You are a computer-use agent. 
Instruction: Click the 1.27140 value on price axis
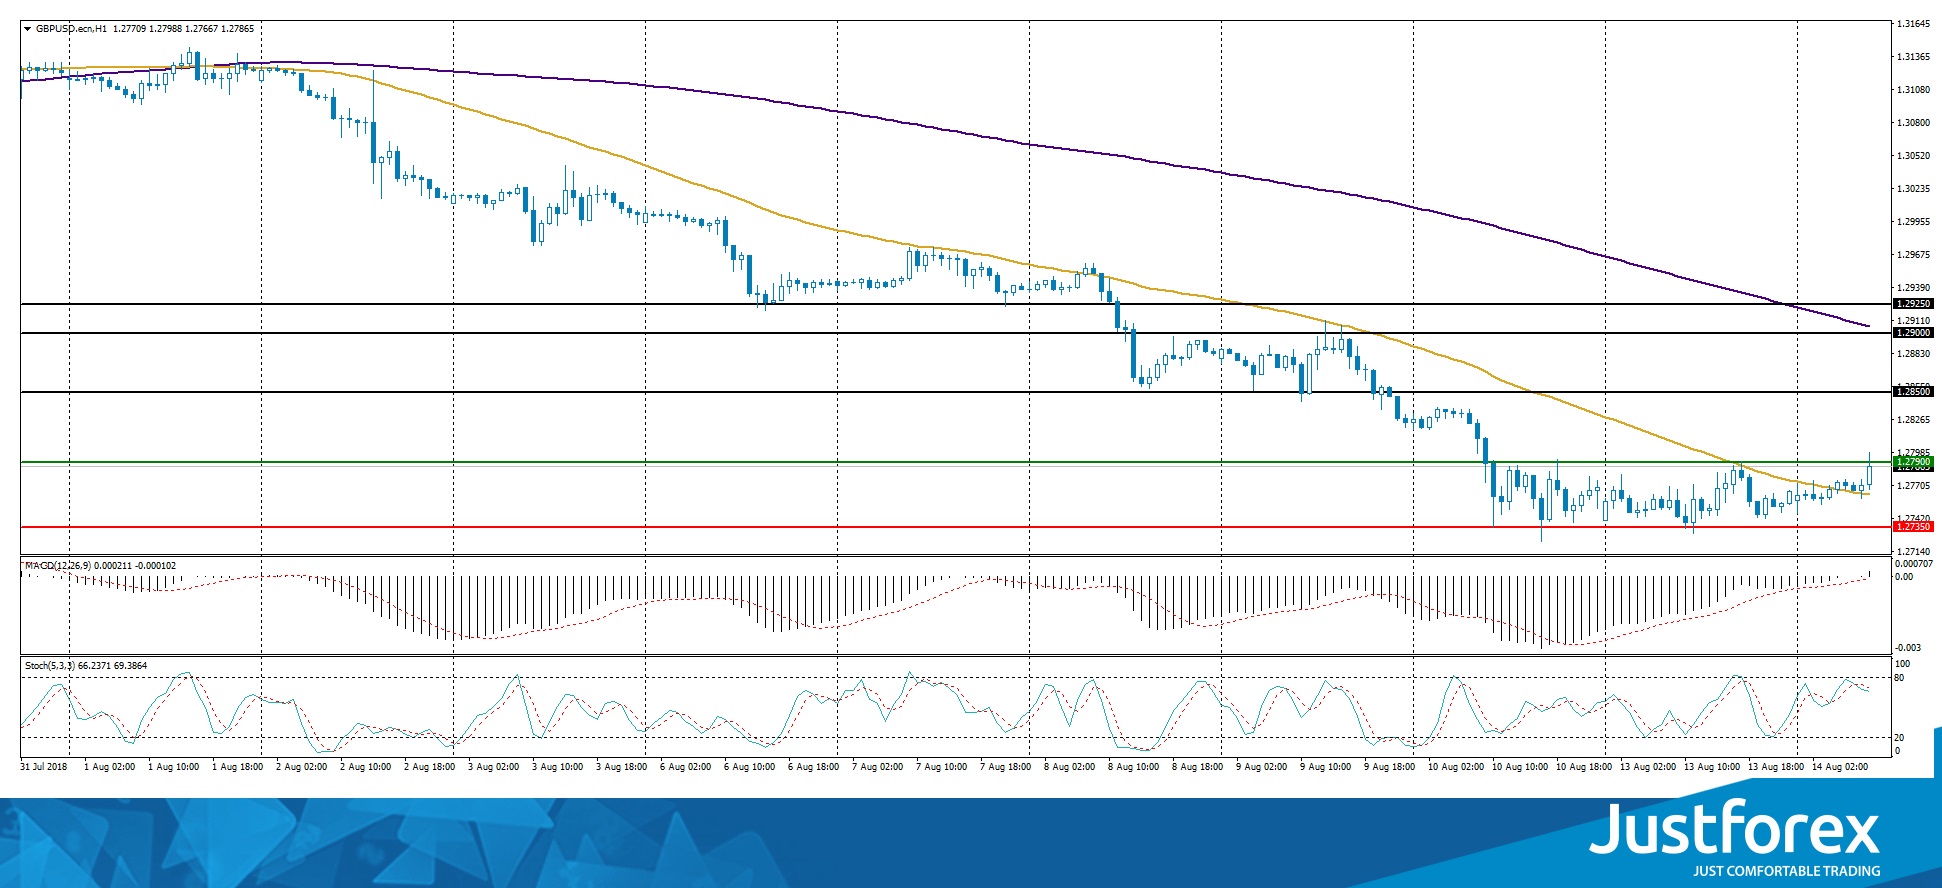point(1913,552)
